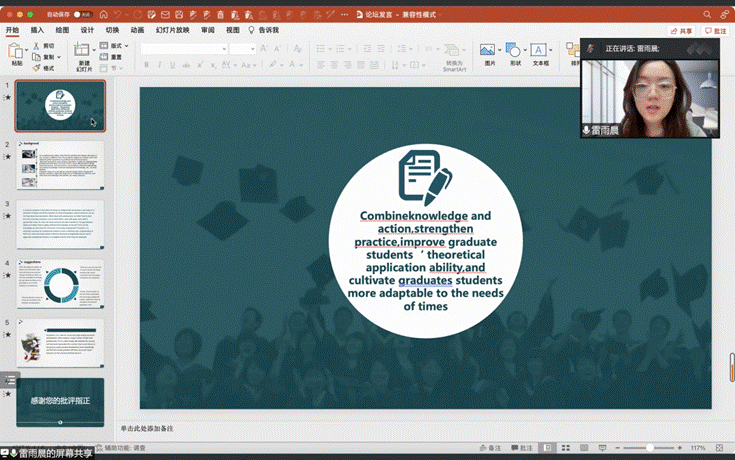
Task: Click the Format Painter (格式) brush icon
Action: pos(35,68)
